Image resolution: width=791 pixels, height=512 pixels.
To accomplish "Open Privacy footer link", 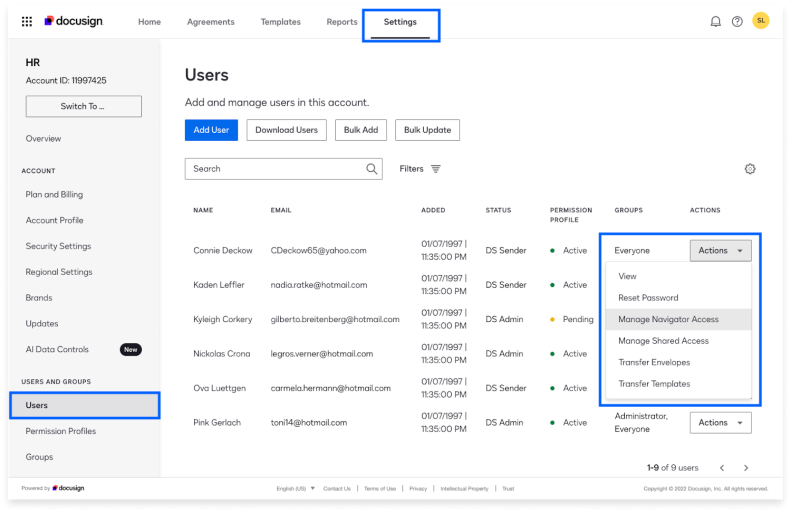I will pyautogui.click(x=418, y=489).
